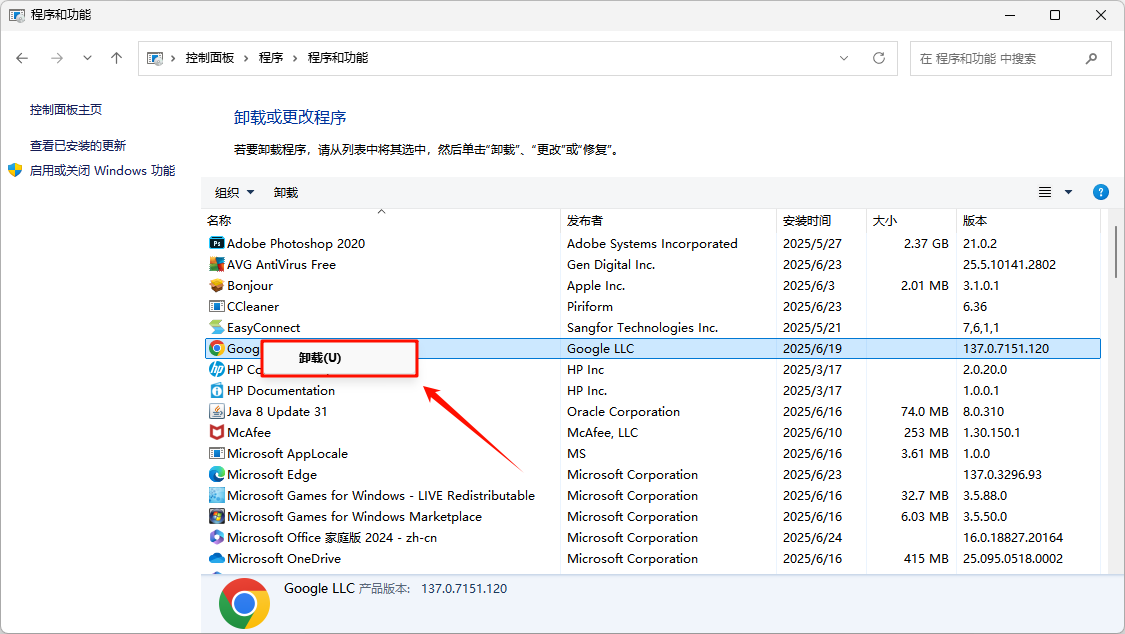
Task: Click the AVG AntiVirus Free icon
Action: [x=217, y=264]
